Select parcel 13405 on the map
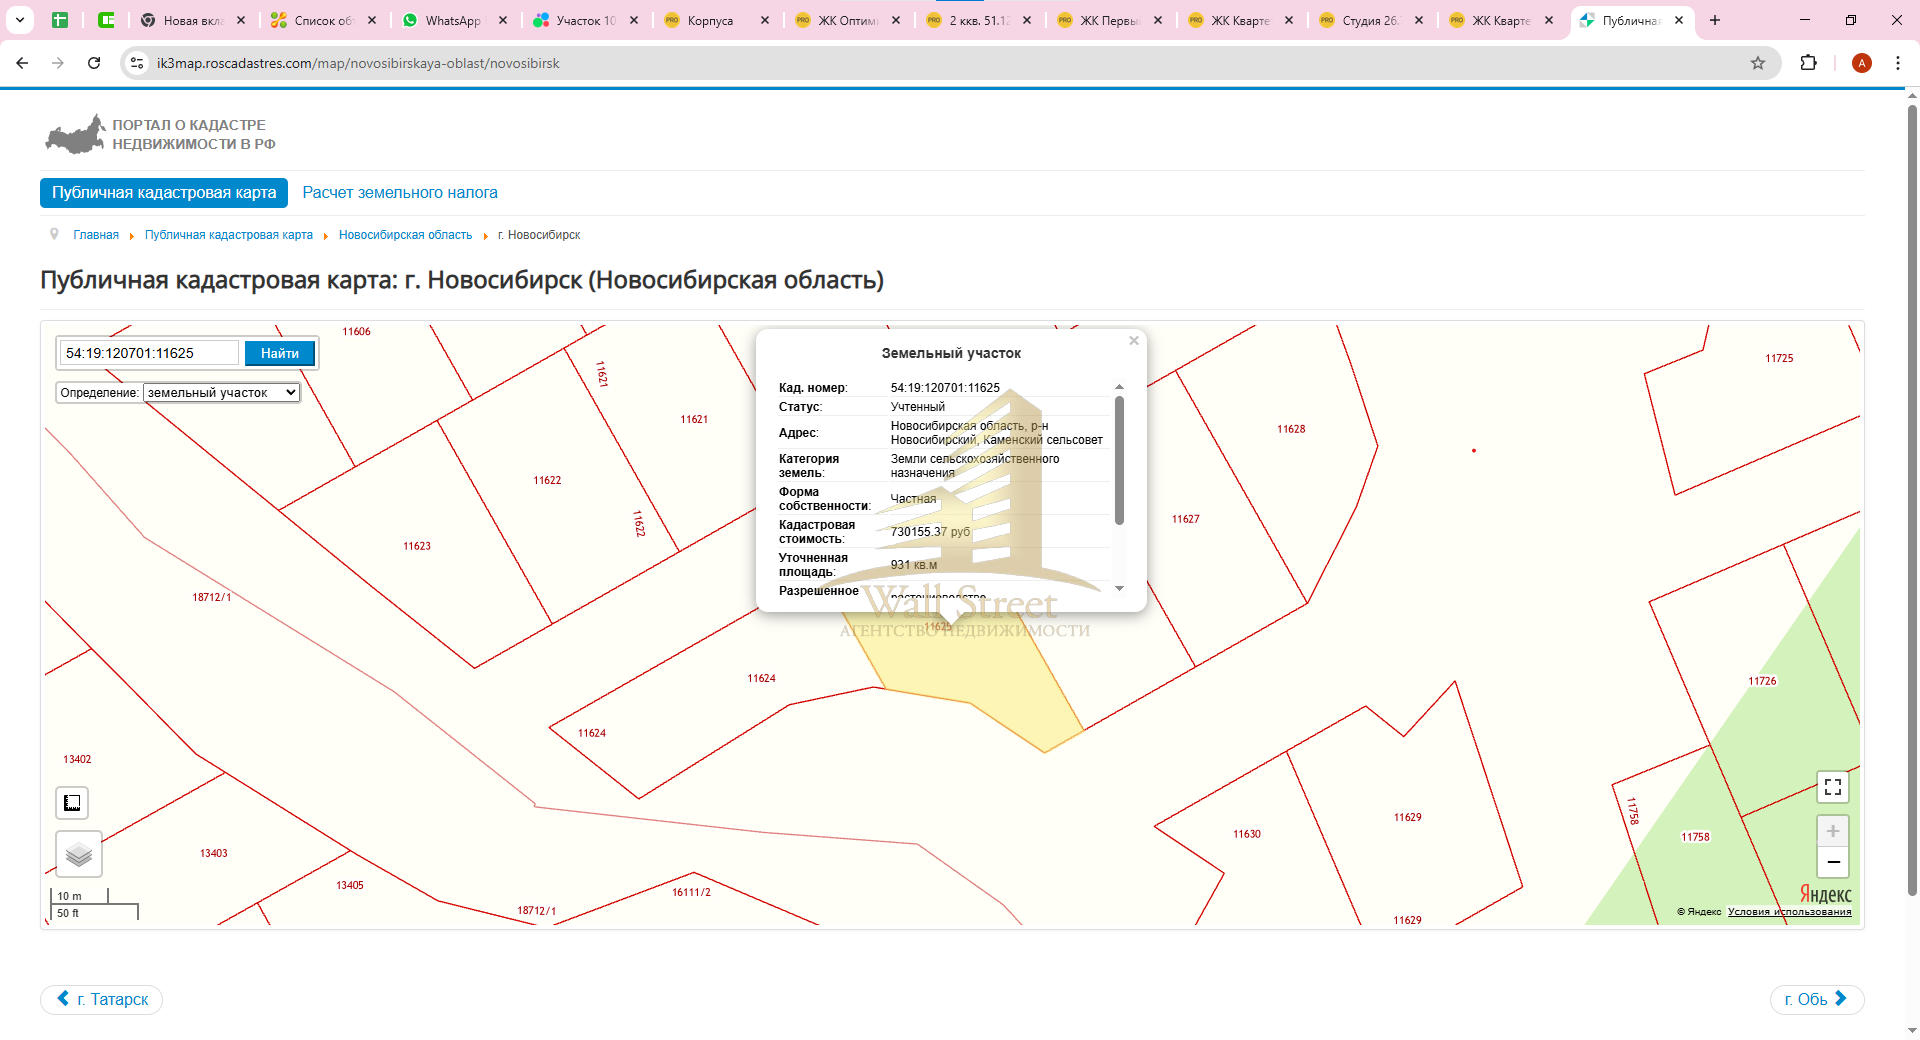The image size is (1920, 1040). pyautogui.click(x=350, y=885)
